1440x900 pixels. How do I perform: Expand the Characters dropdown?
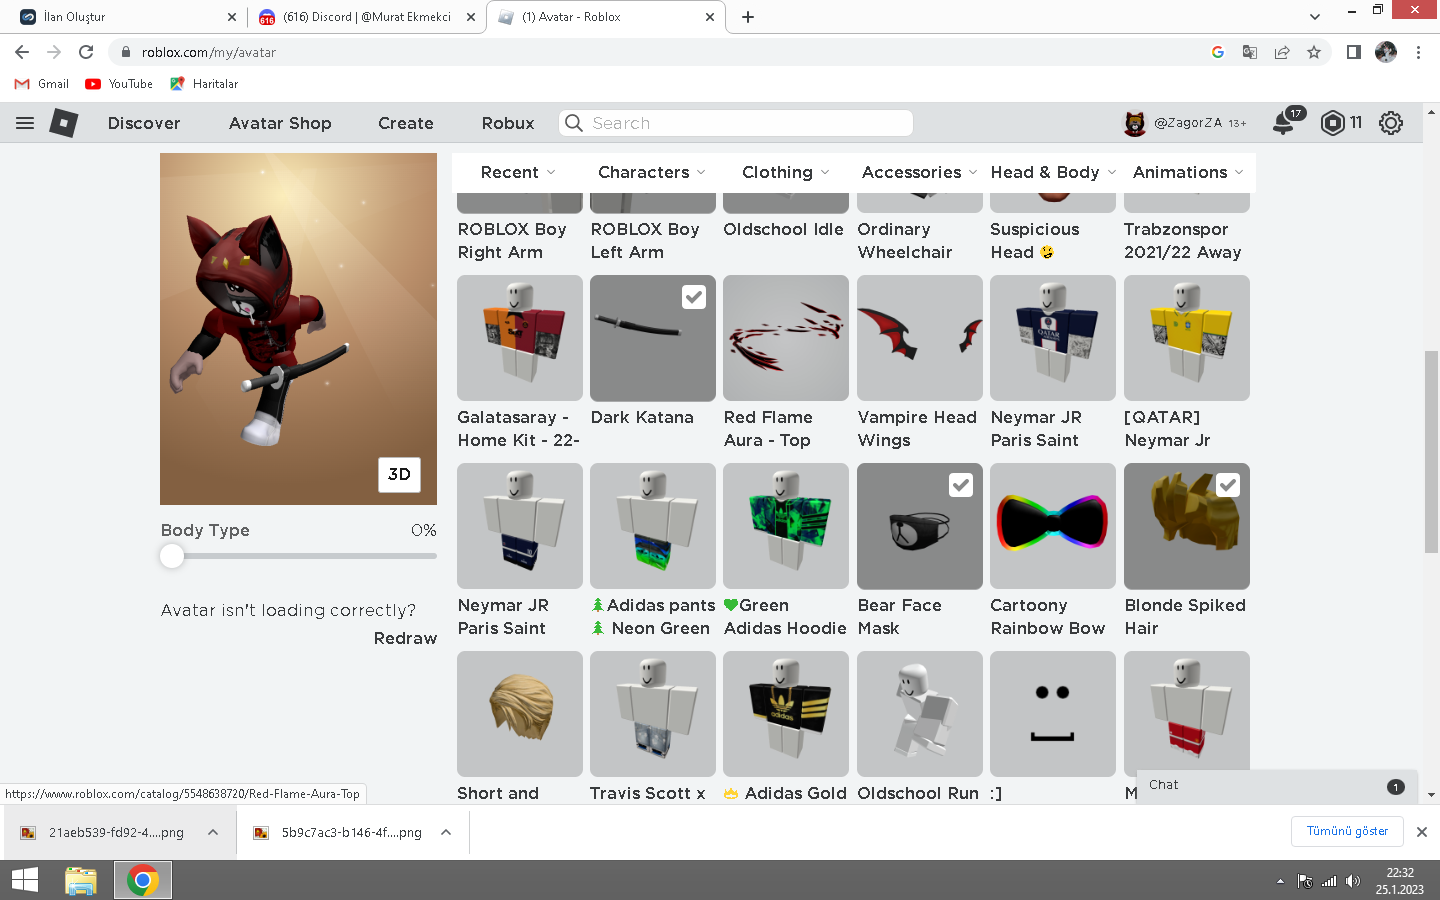point(652,172)
